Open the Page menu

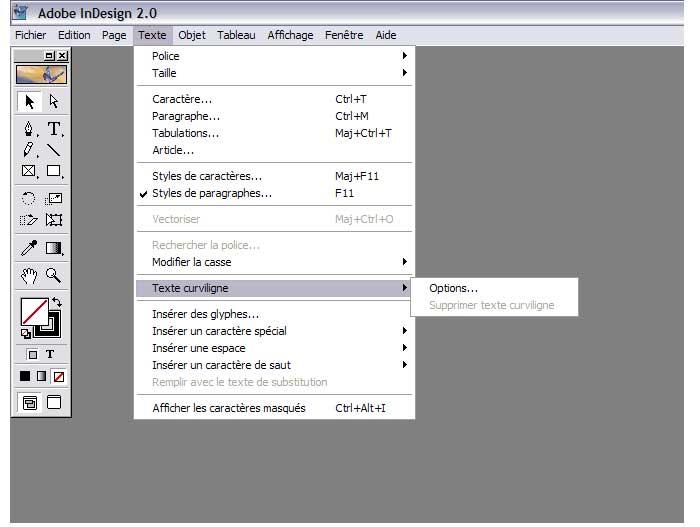click(114, 35)
